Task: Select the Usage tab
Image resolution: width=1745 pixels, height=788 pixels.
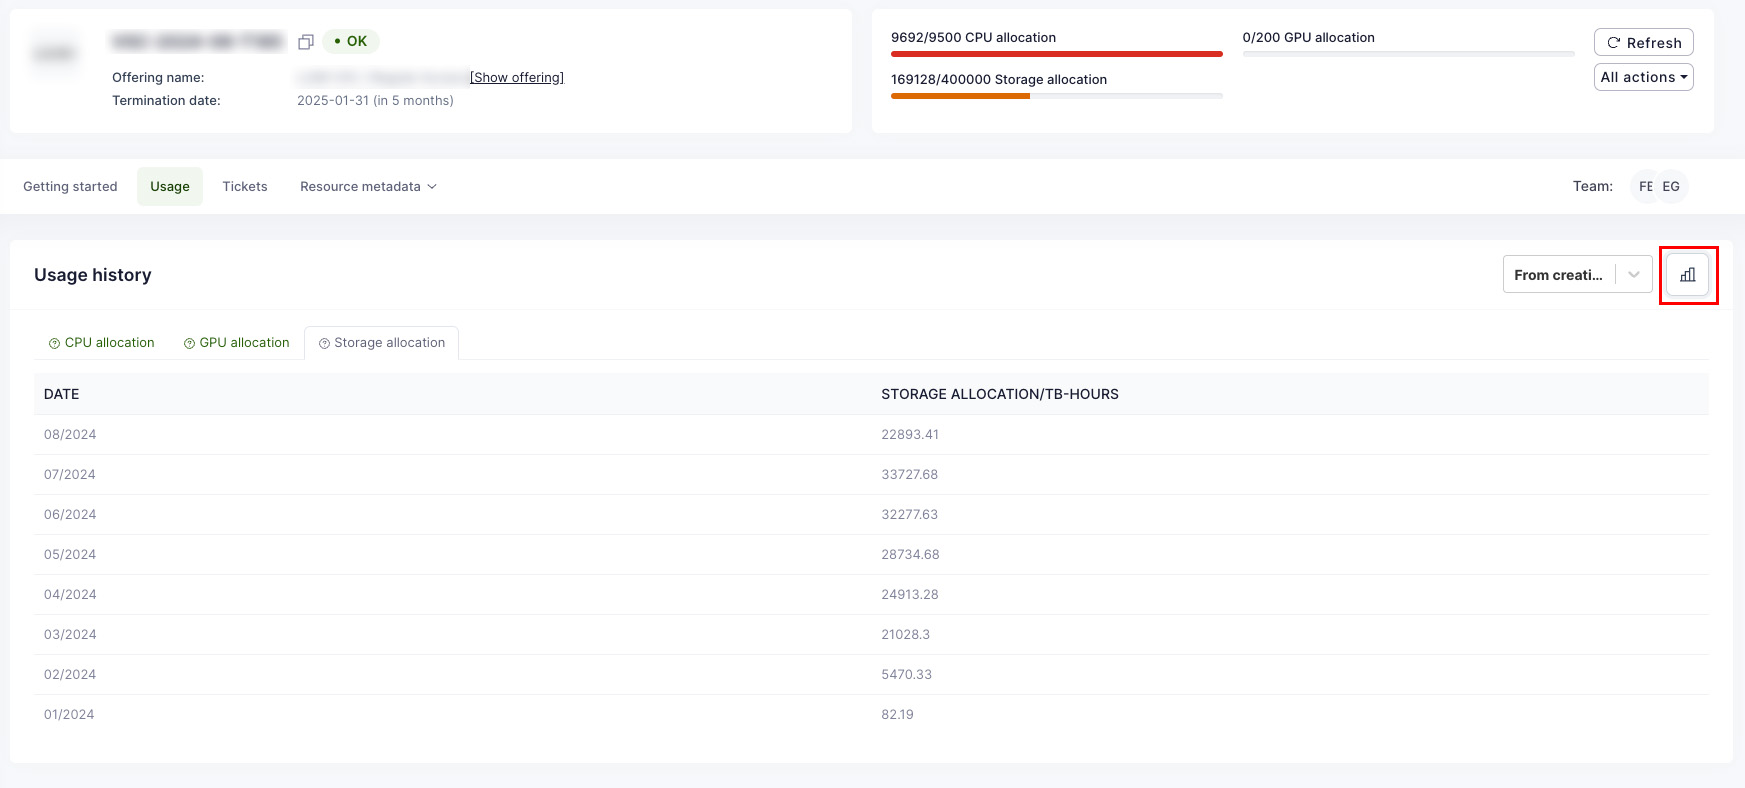Action: pos(170,187)
